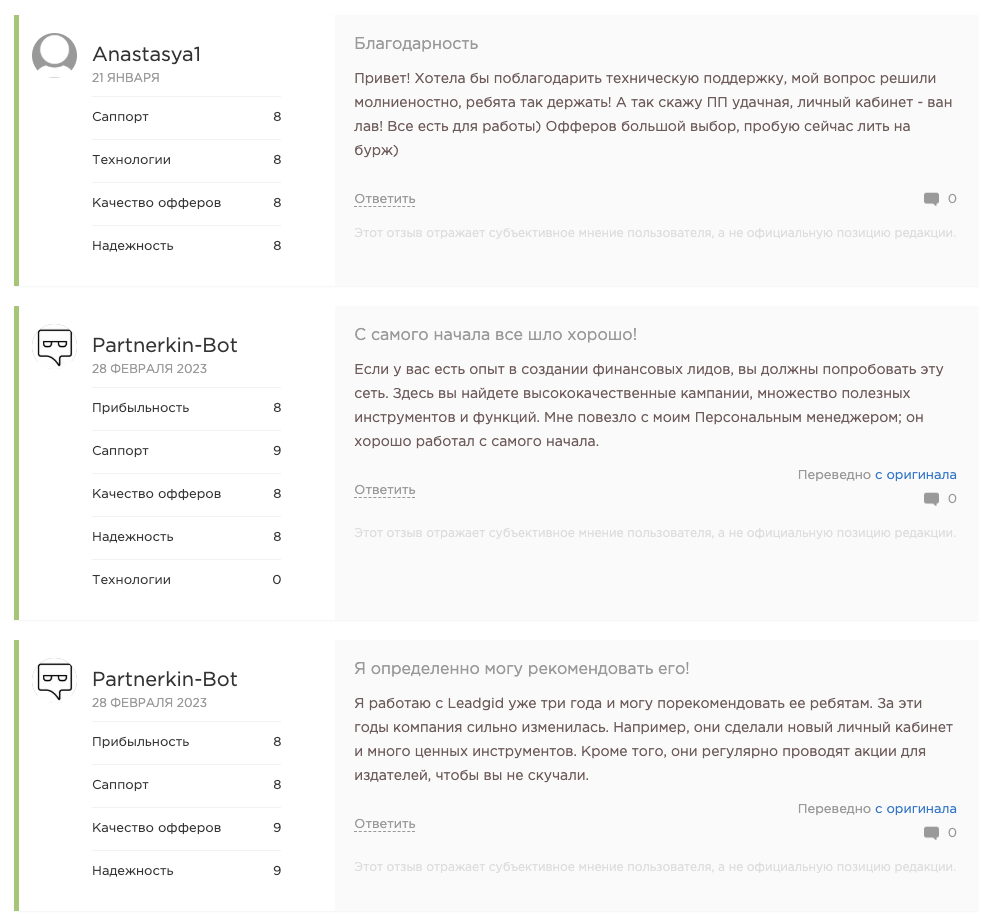Viewport: 988px width, 922px height.
Task: Select the "С самого начала все шло хорошо!" title
Action: (495, 334)
